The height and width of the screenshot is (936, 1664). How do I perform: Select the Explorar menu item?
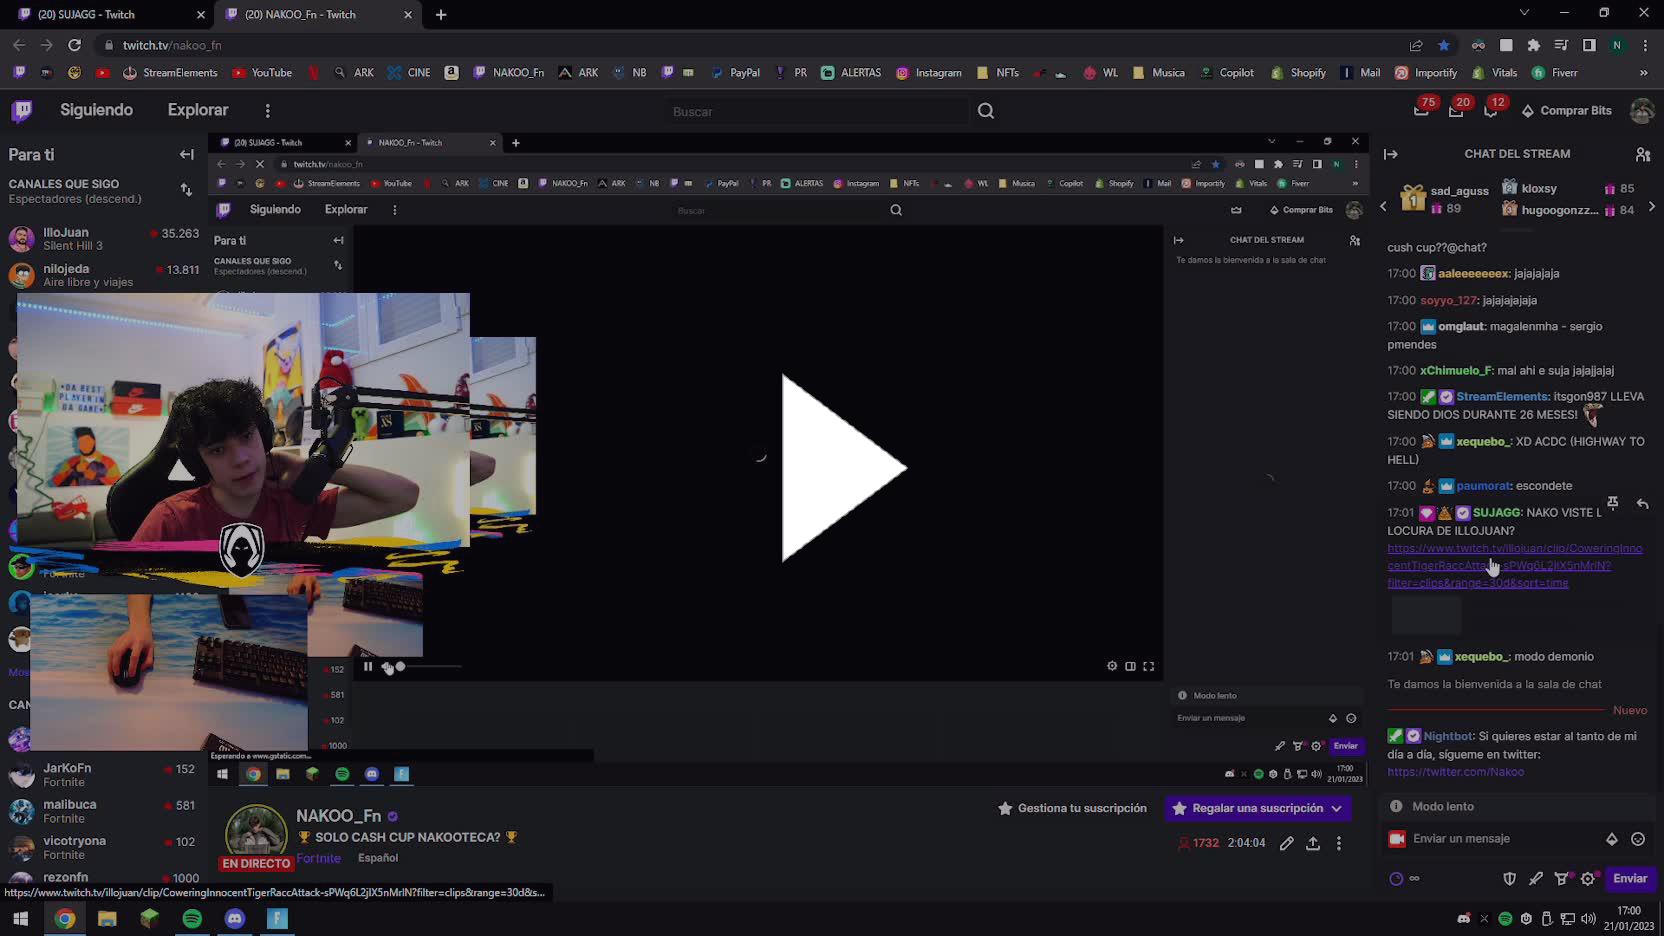(x=197, y=110)
